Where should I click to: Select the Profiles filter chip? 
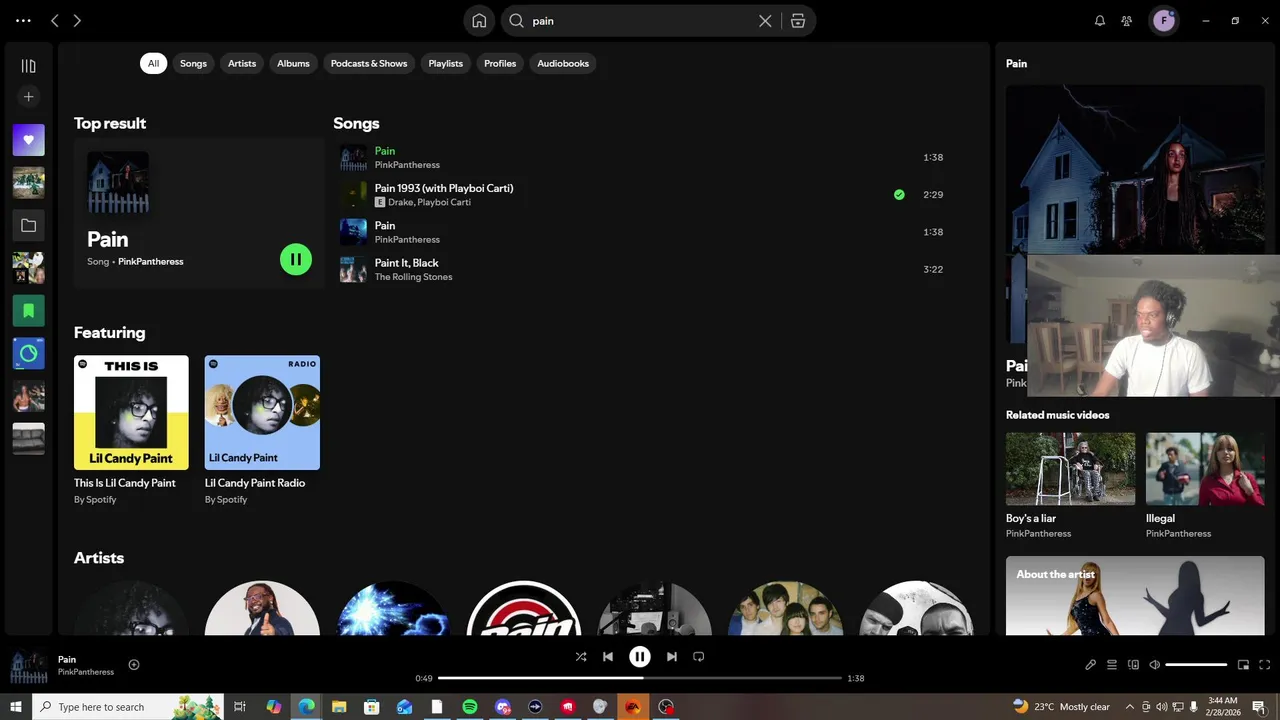coord(500,63)
